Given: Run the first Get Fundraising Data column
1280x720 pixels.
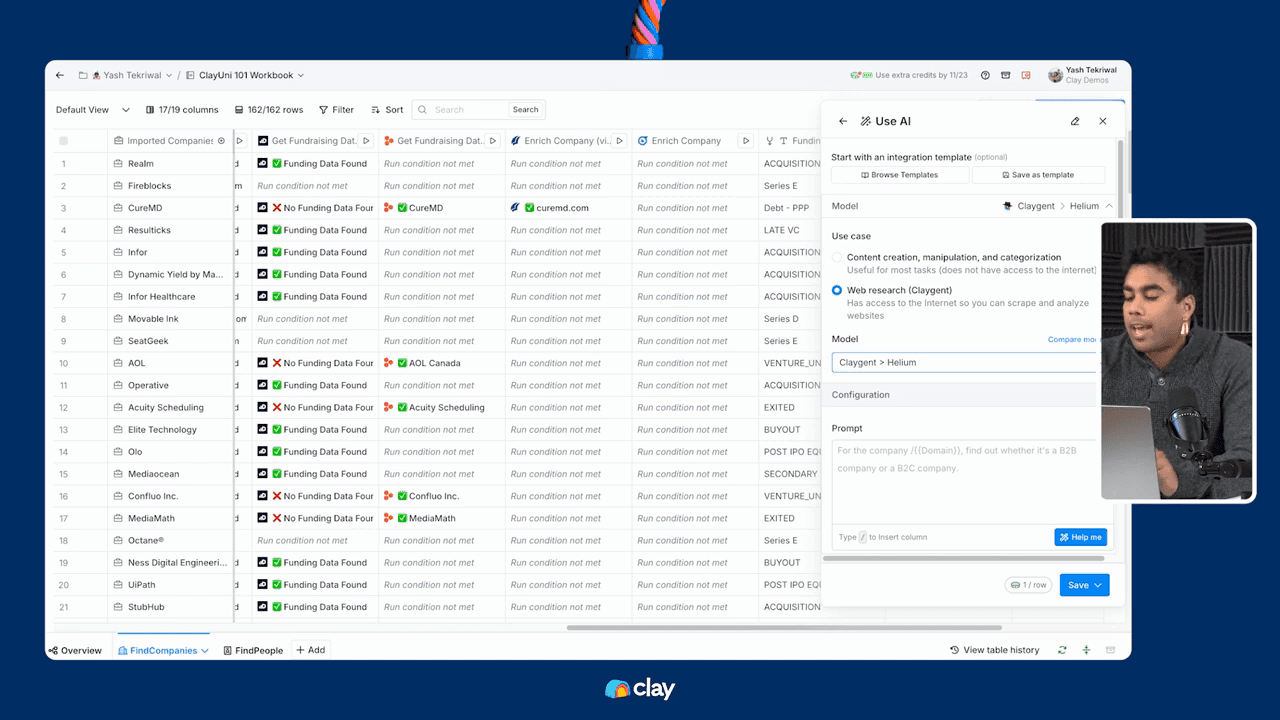Looking at the screenshot, I should pyautogui.click(x=366, y=141).
